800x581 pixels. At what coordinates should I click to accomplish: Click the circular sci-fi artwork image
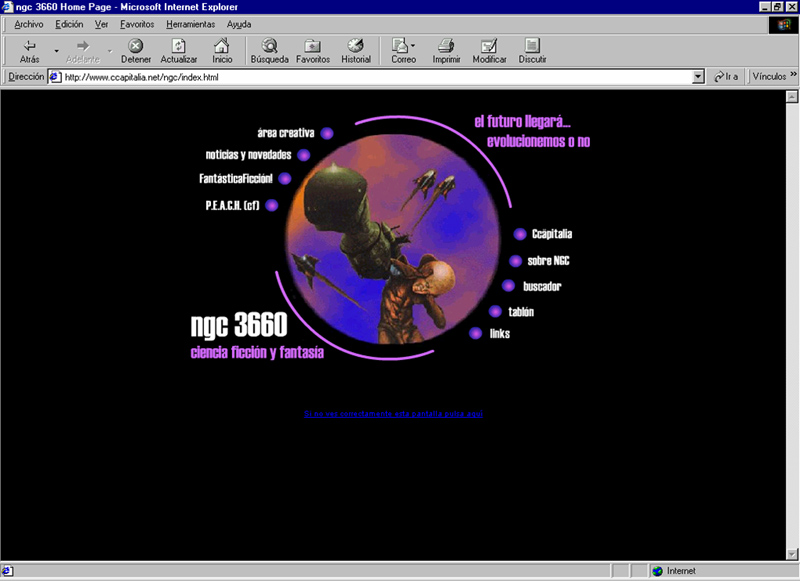point(393,239)
